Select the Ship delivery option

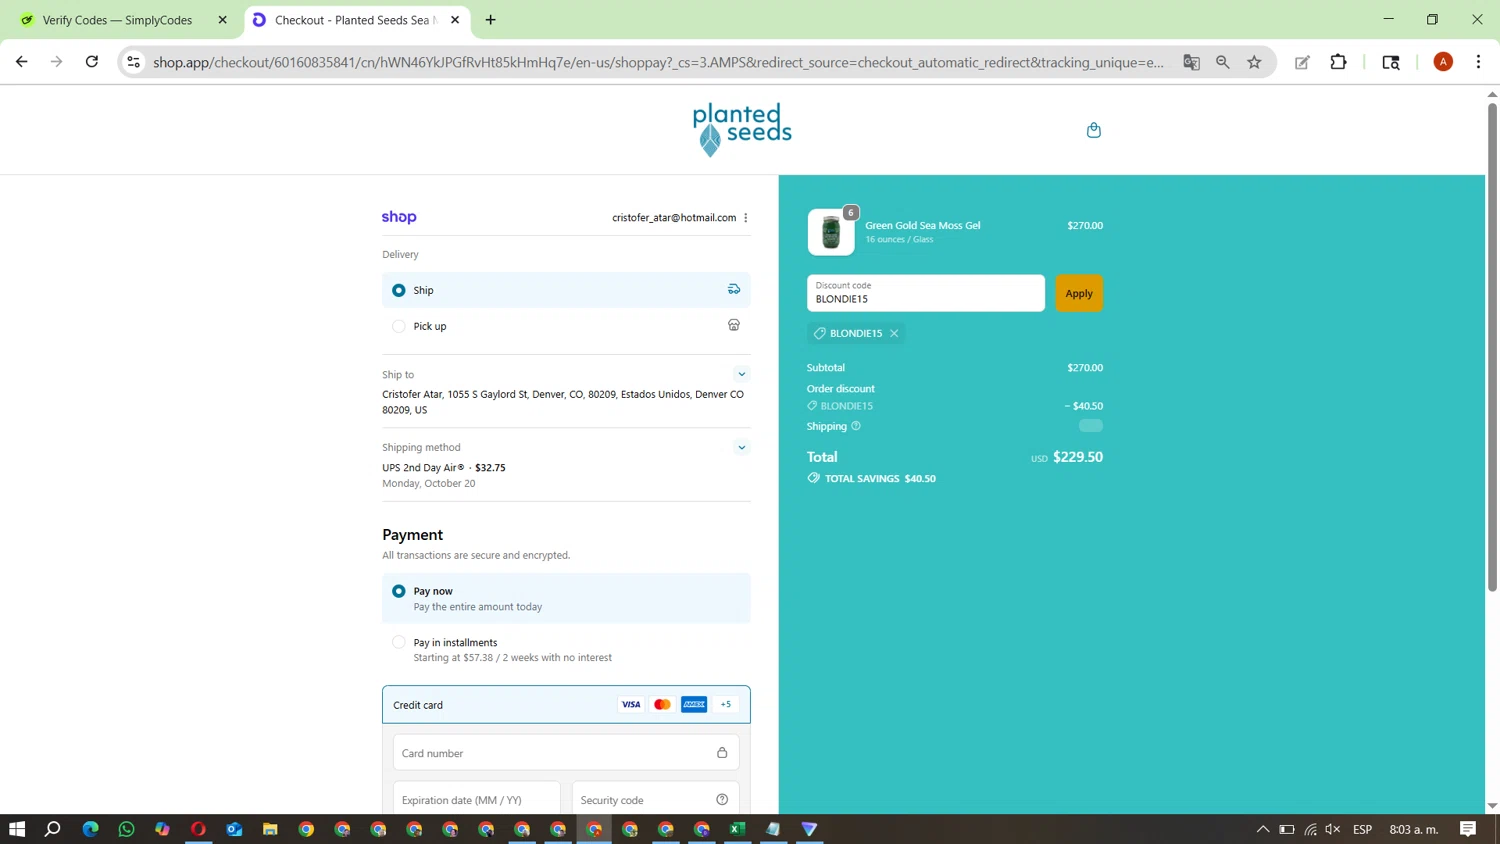[x=566, y=290]
